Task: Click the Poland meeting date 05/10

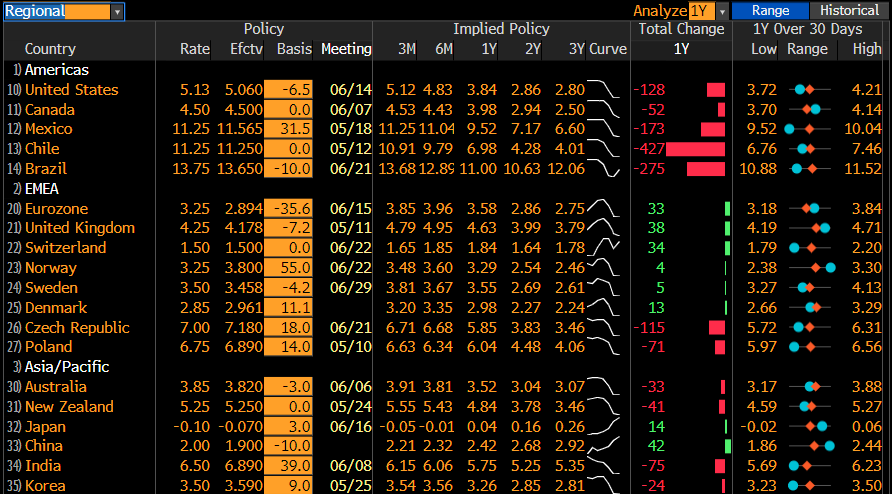Action: pyautogui.click(x=350, y=347)
